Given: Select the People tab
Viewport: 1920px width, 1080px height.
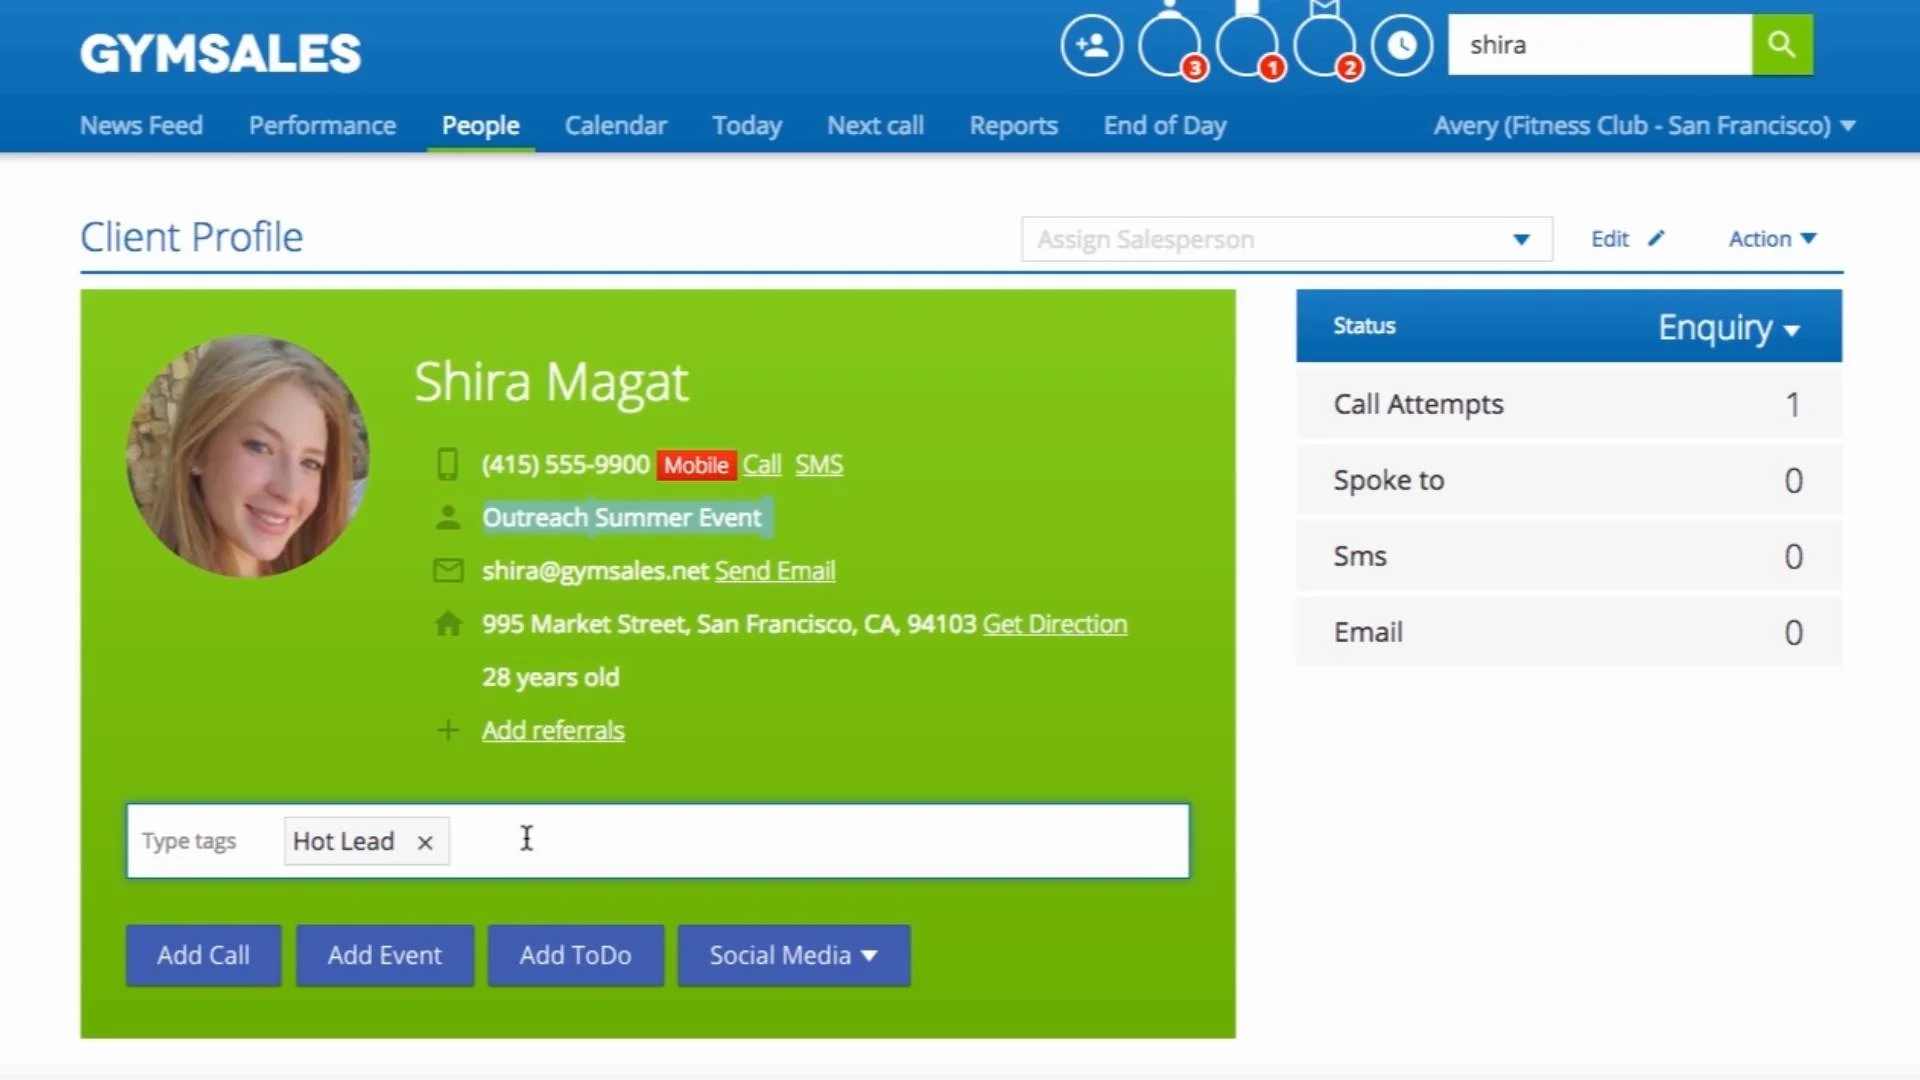Looking at the screenshot, I should coord(480,126).
